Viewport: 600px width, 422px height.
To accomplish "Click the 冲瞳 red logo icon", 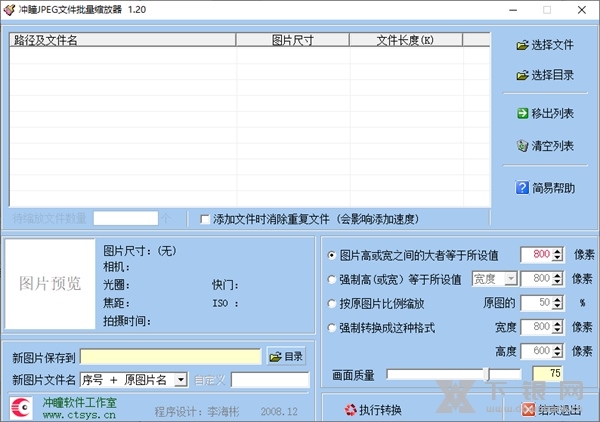I will (21, 408).
